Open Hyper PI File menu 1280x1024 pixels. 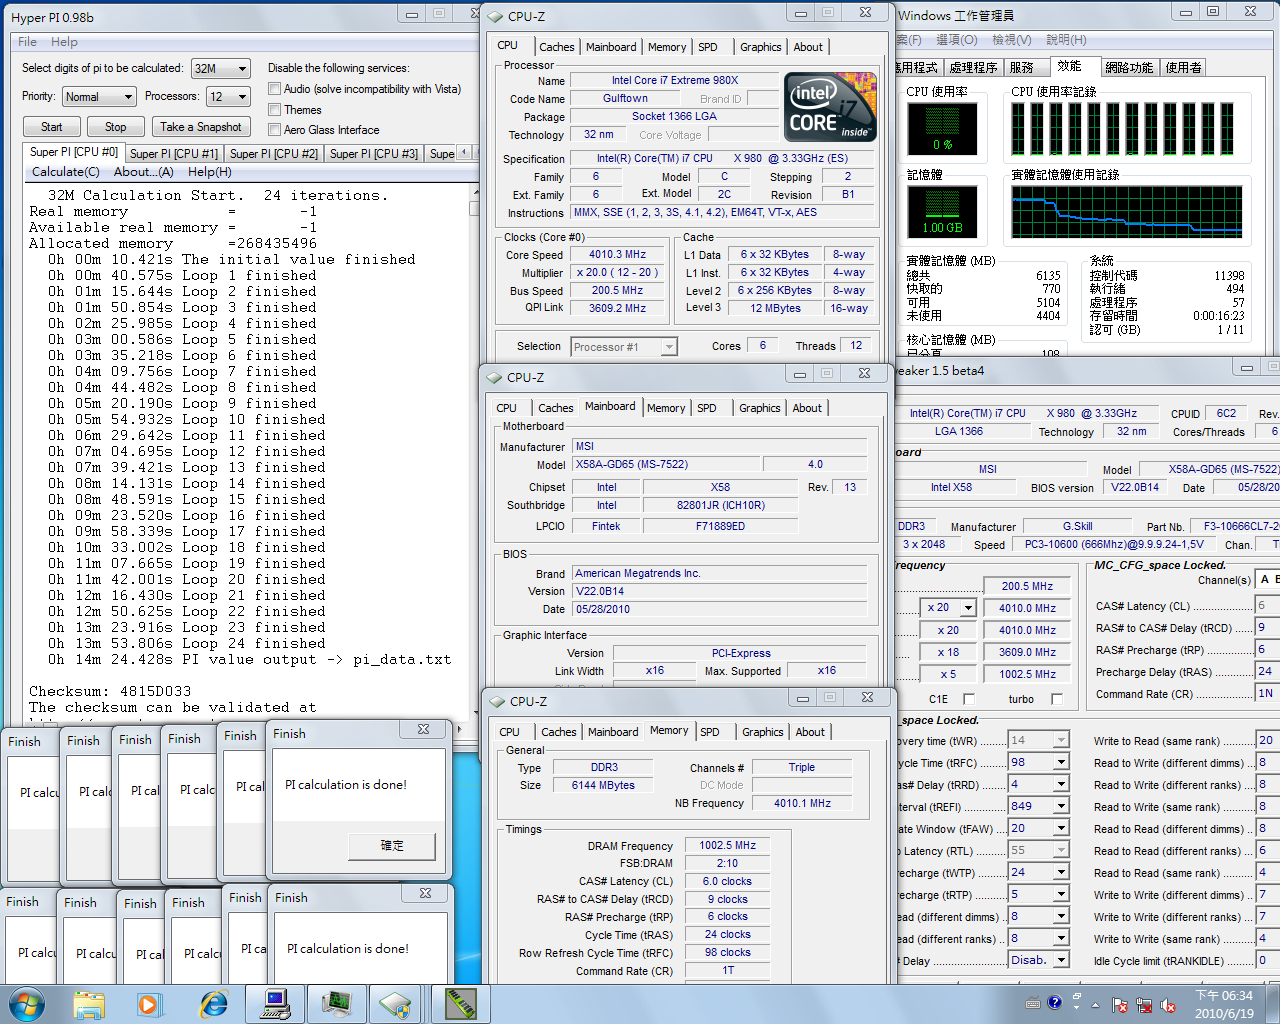27,42
